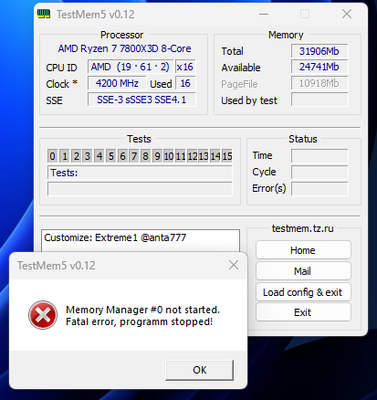Click CPU ID value 'AMD (19 · 61 · 2)'
Screen dimensions: 377x400
pyautogui.click(x=130, y=67)
